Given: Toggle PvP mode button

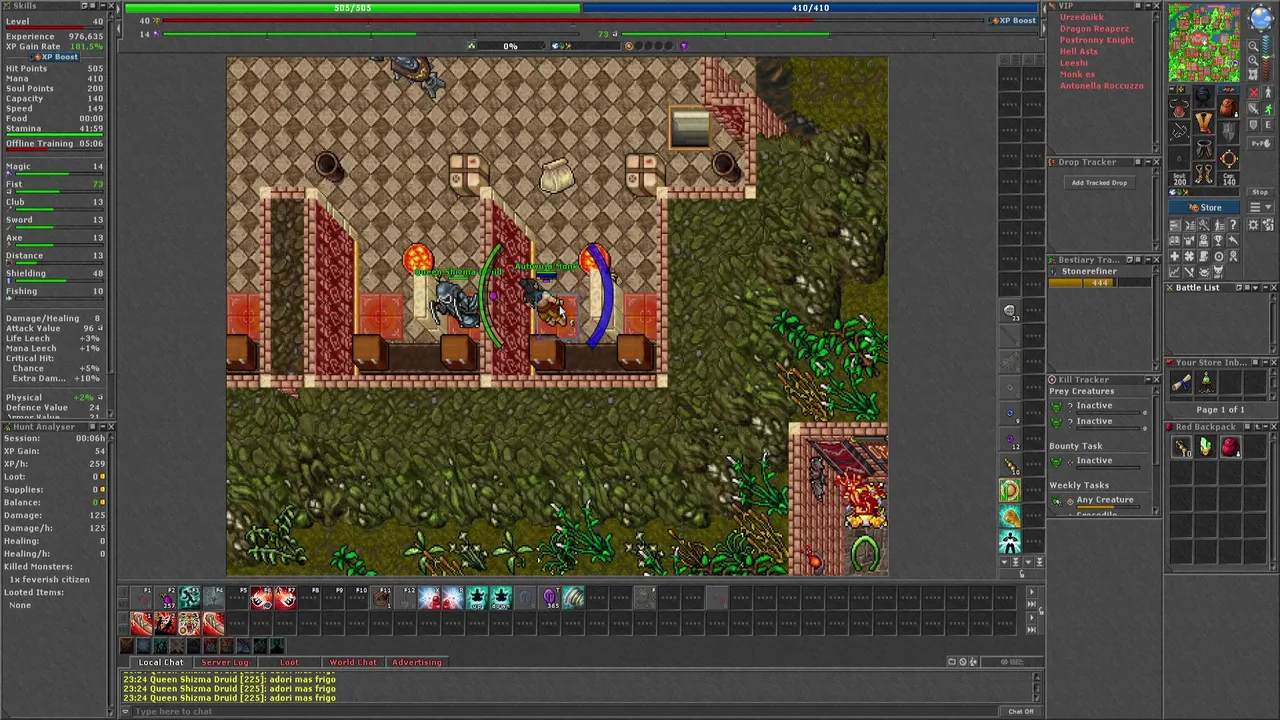Looking at the screenshot, I should pos(1260,144).
